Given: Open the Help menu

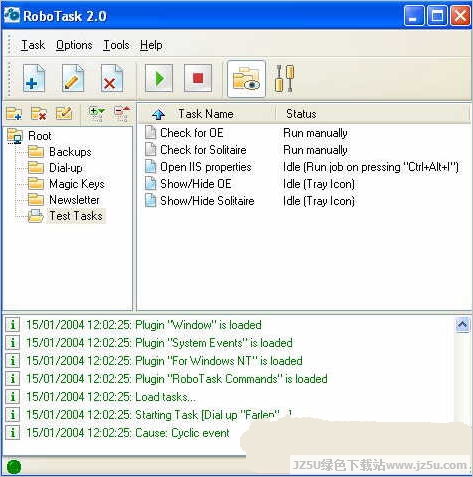Looking at the screenshot, I should (x=151, y=45).
